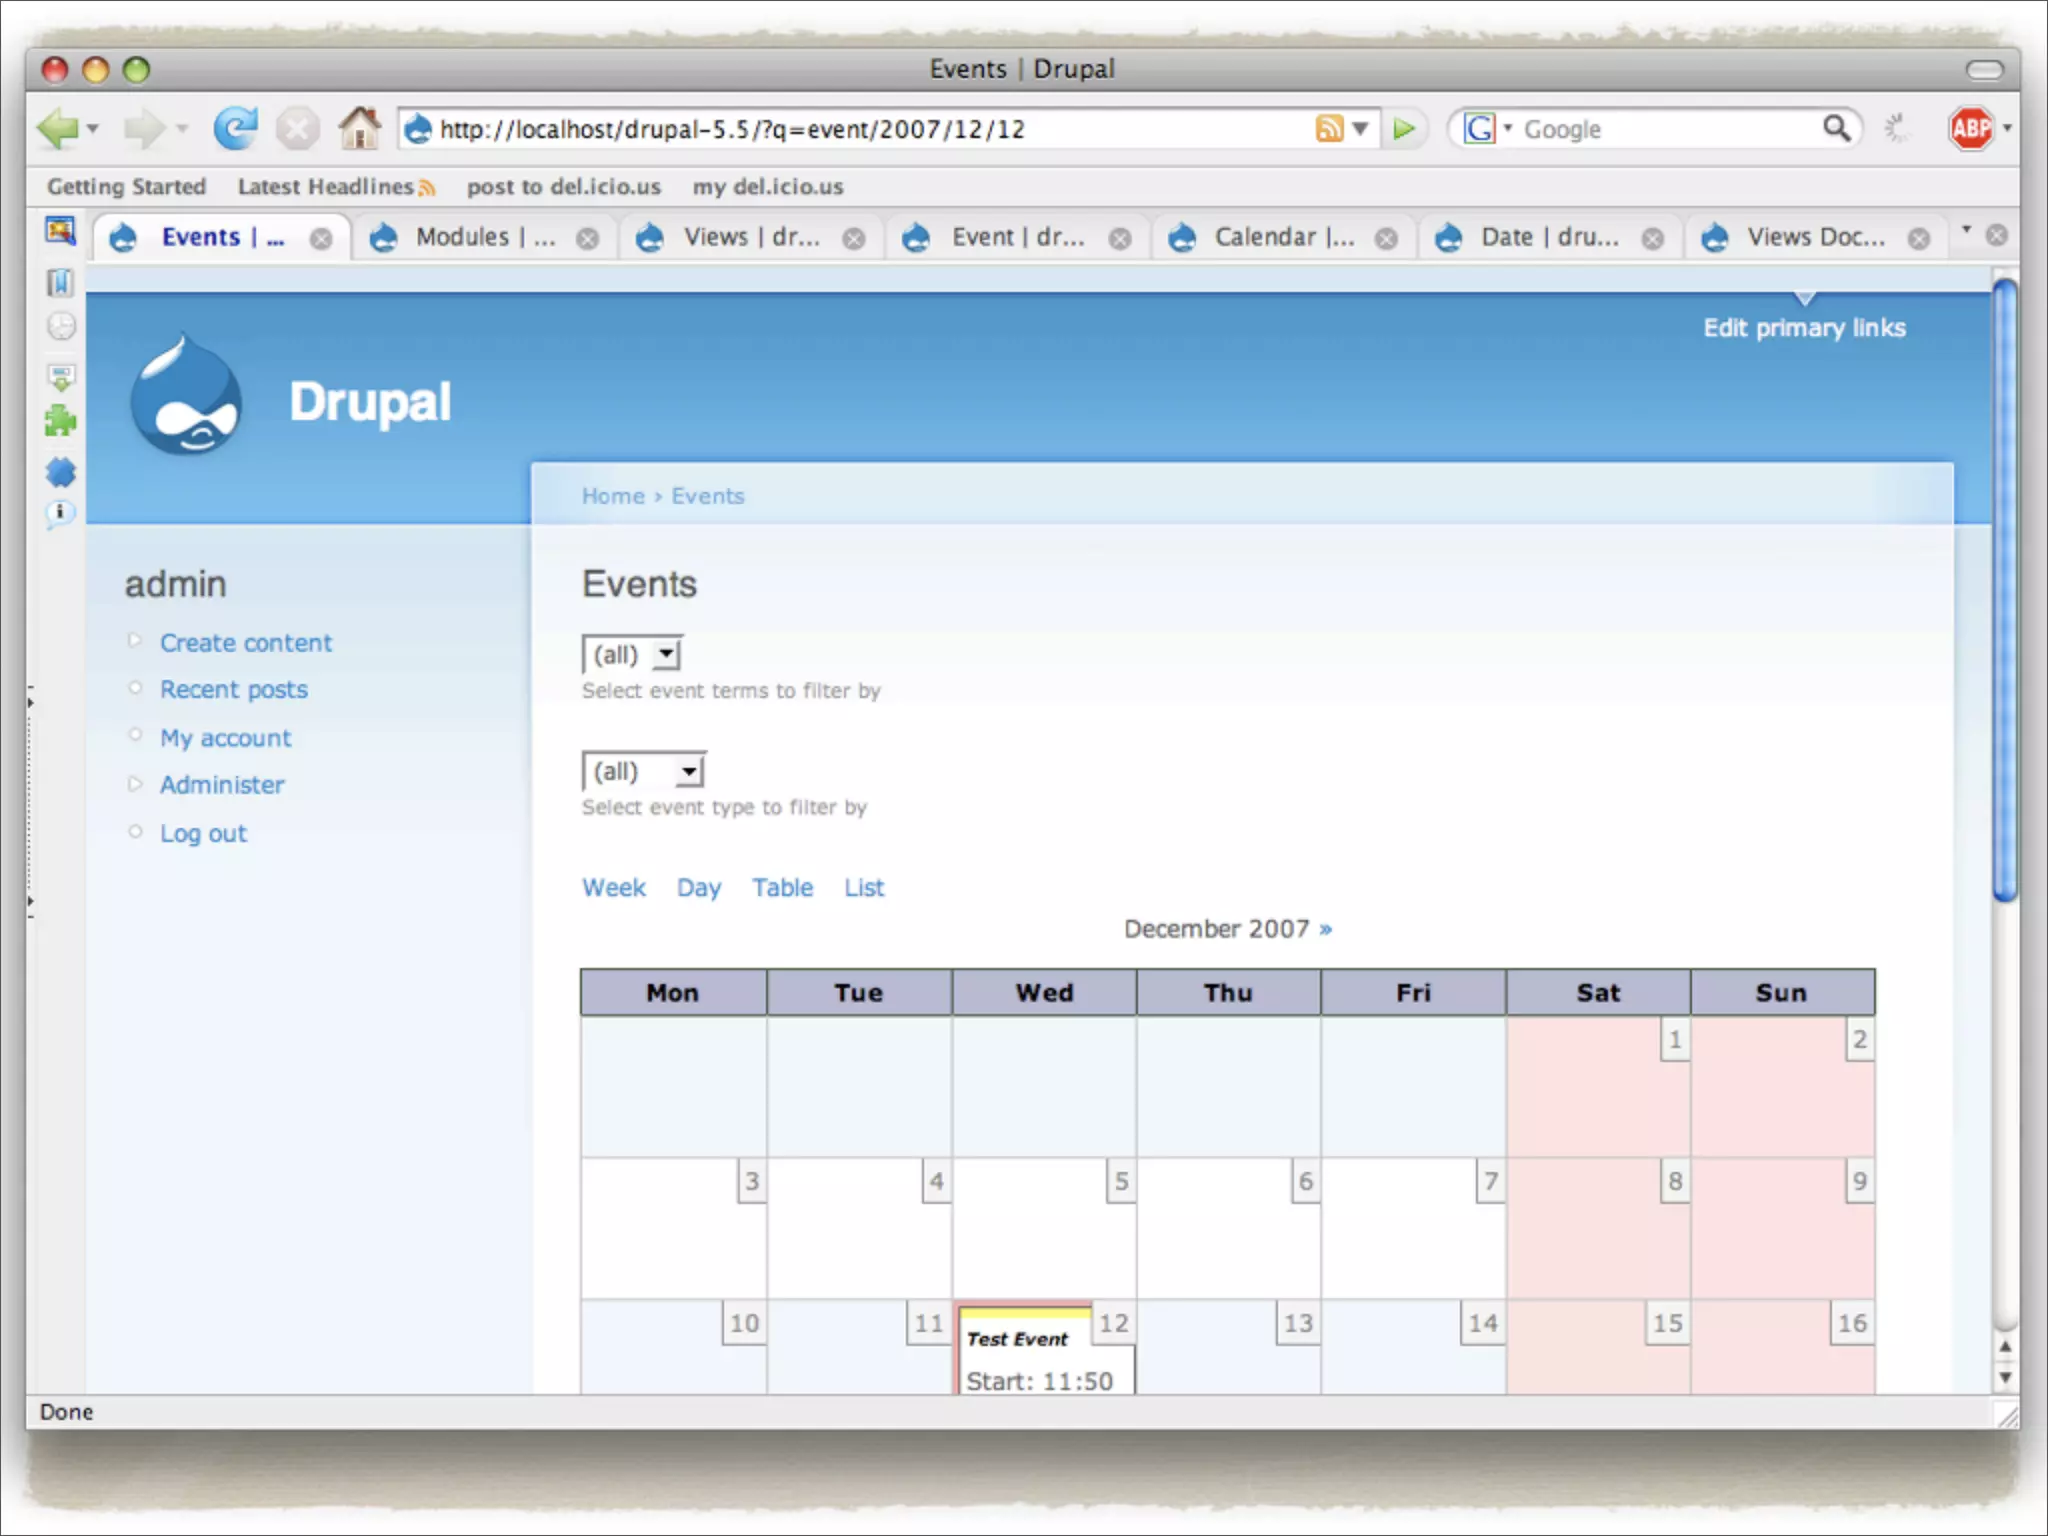Go to the Home house icon
This screenshot has width=2048, height=1536.
359,128
